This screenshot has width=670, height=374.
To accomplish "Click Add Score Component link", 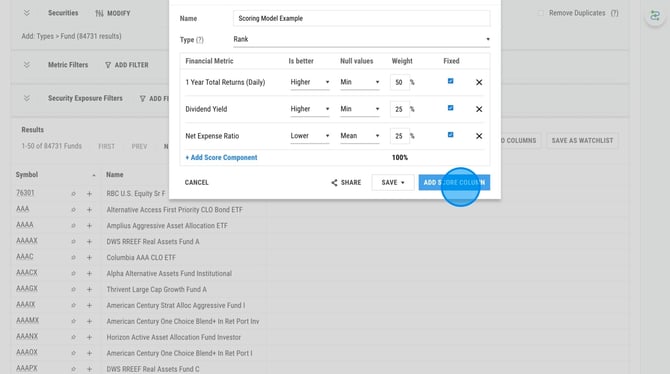I will [x=221, y=158].
